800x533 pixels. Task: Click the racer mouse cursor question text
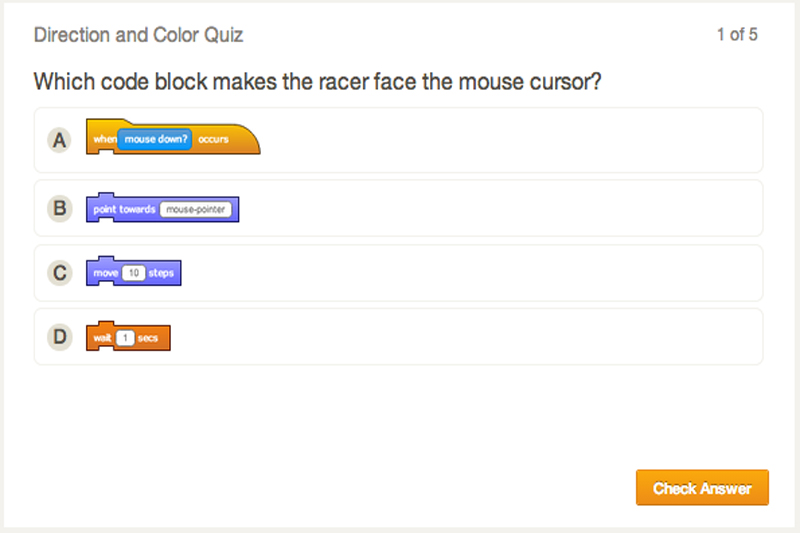(x=317, y=82)
